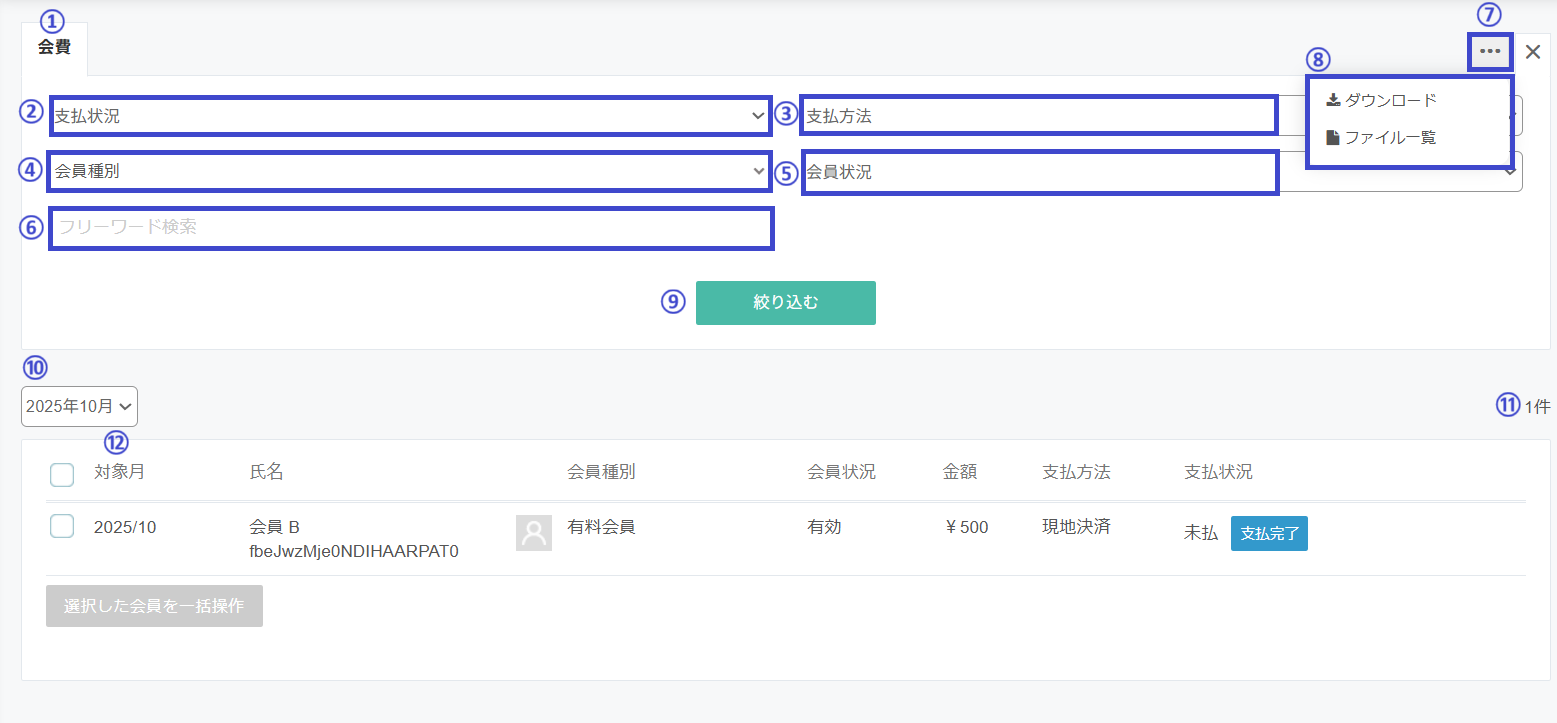Click the blue 支払完了 button
The width and height of the screenshot is (1557, 723).
click(1269, 533)
